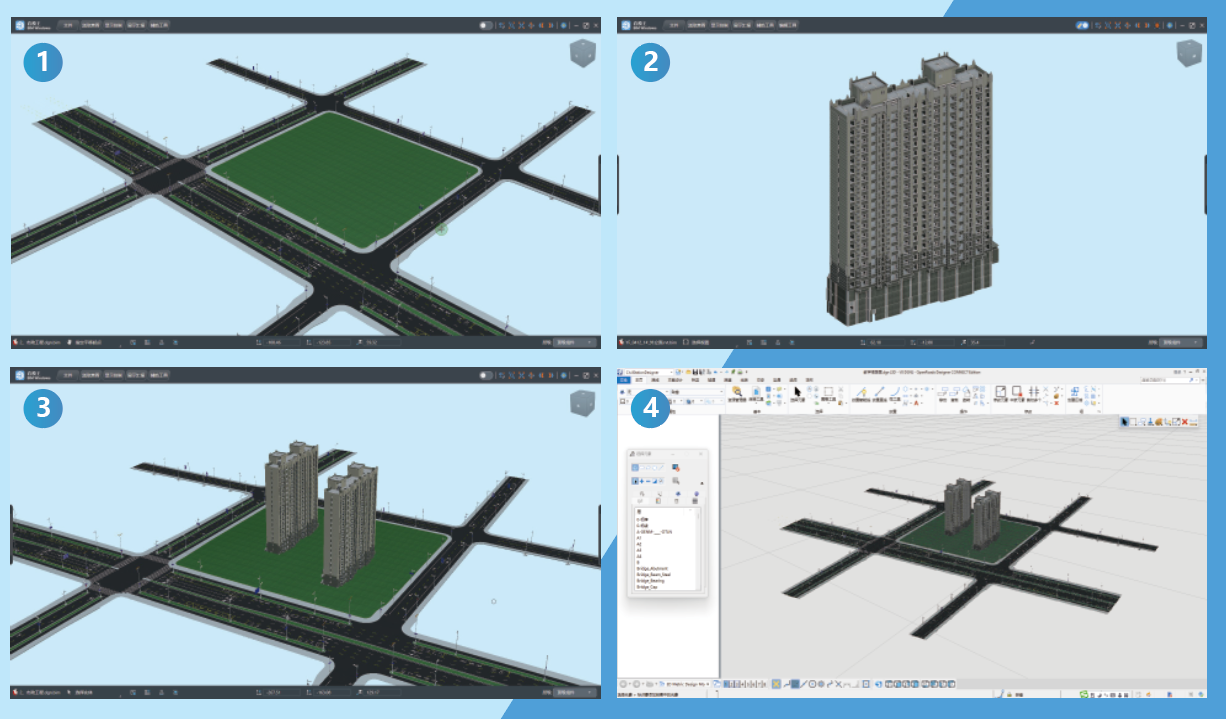Toggle the title bar switch in panel 3
Viewport: 1226px width, 719px height.
pyautogui.click(x=486, y=375)
